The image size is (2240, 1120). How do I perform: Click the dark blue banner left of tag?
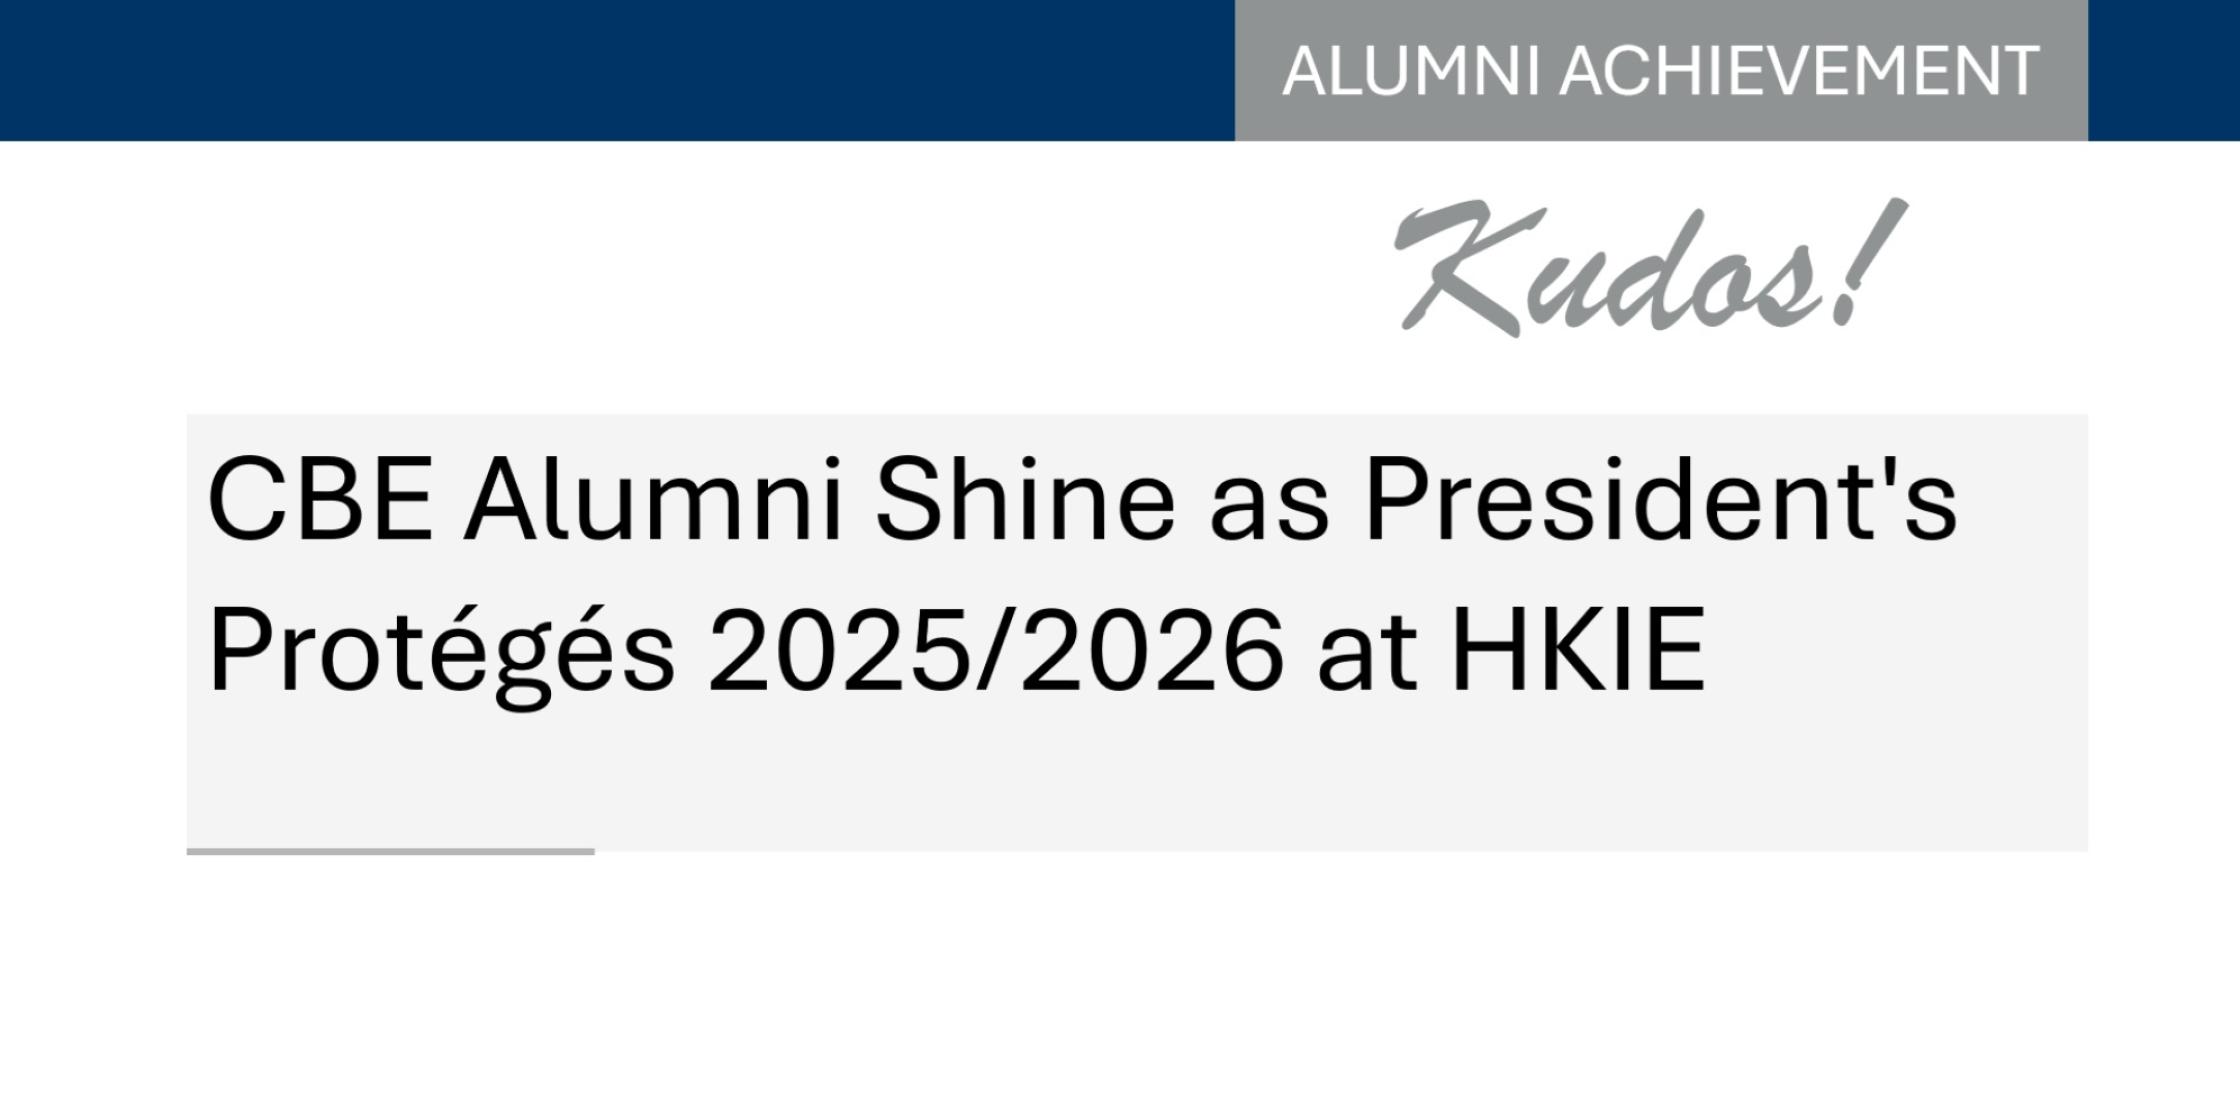[x=616, y=70]
